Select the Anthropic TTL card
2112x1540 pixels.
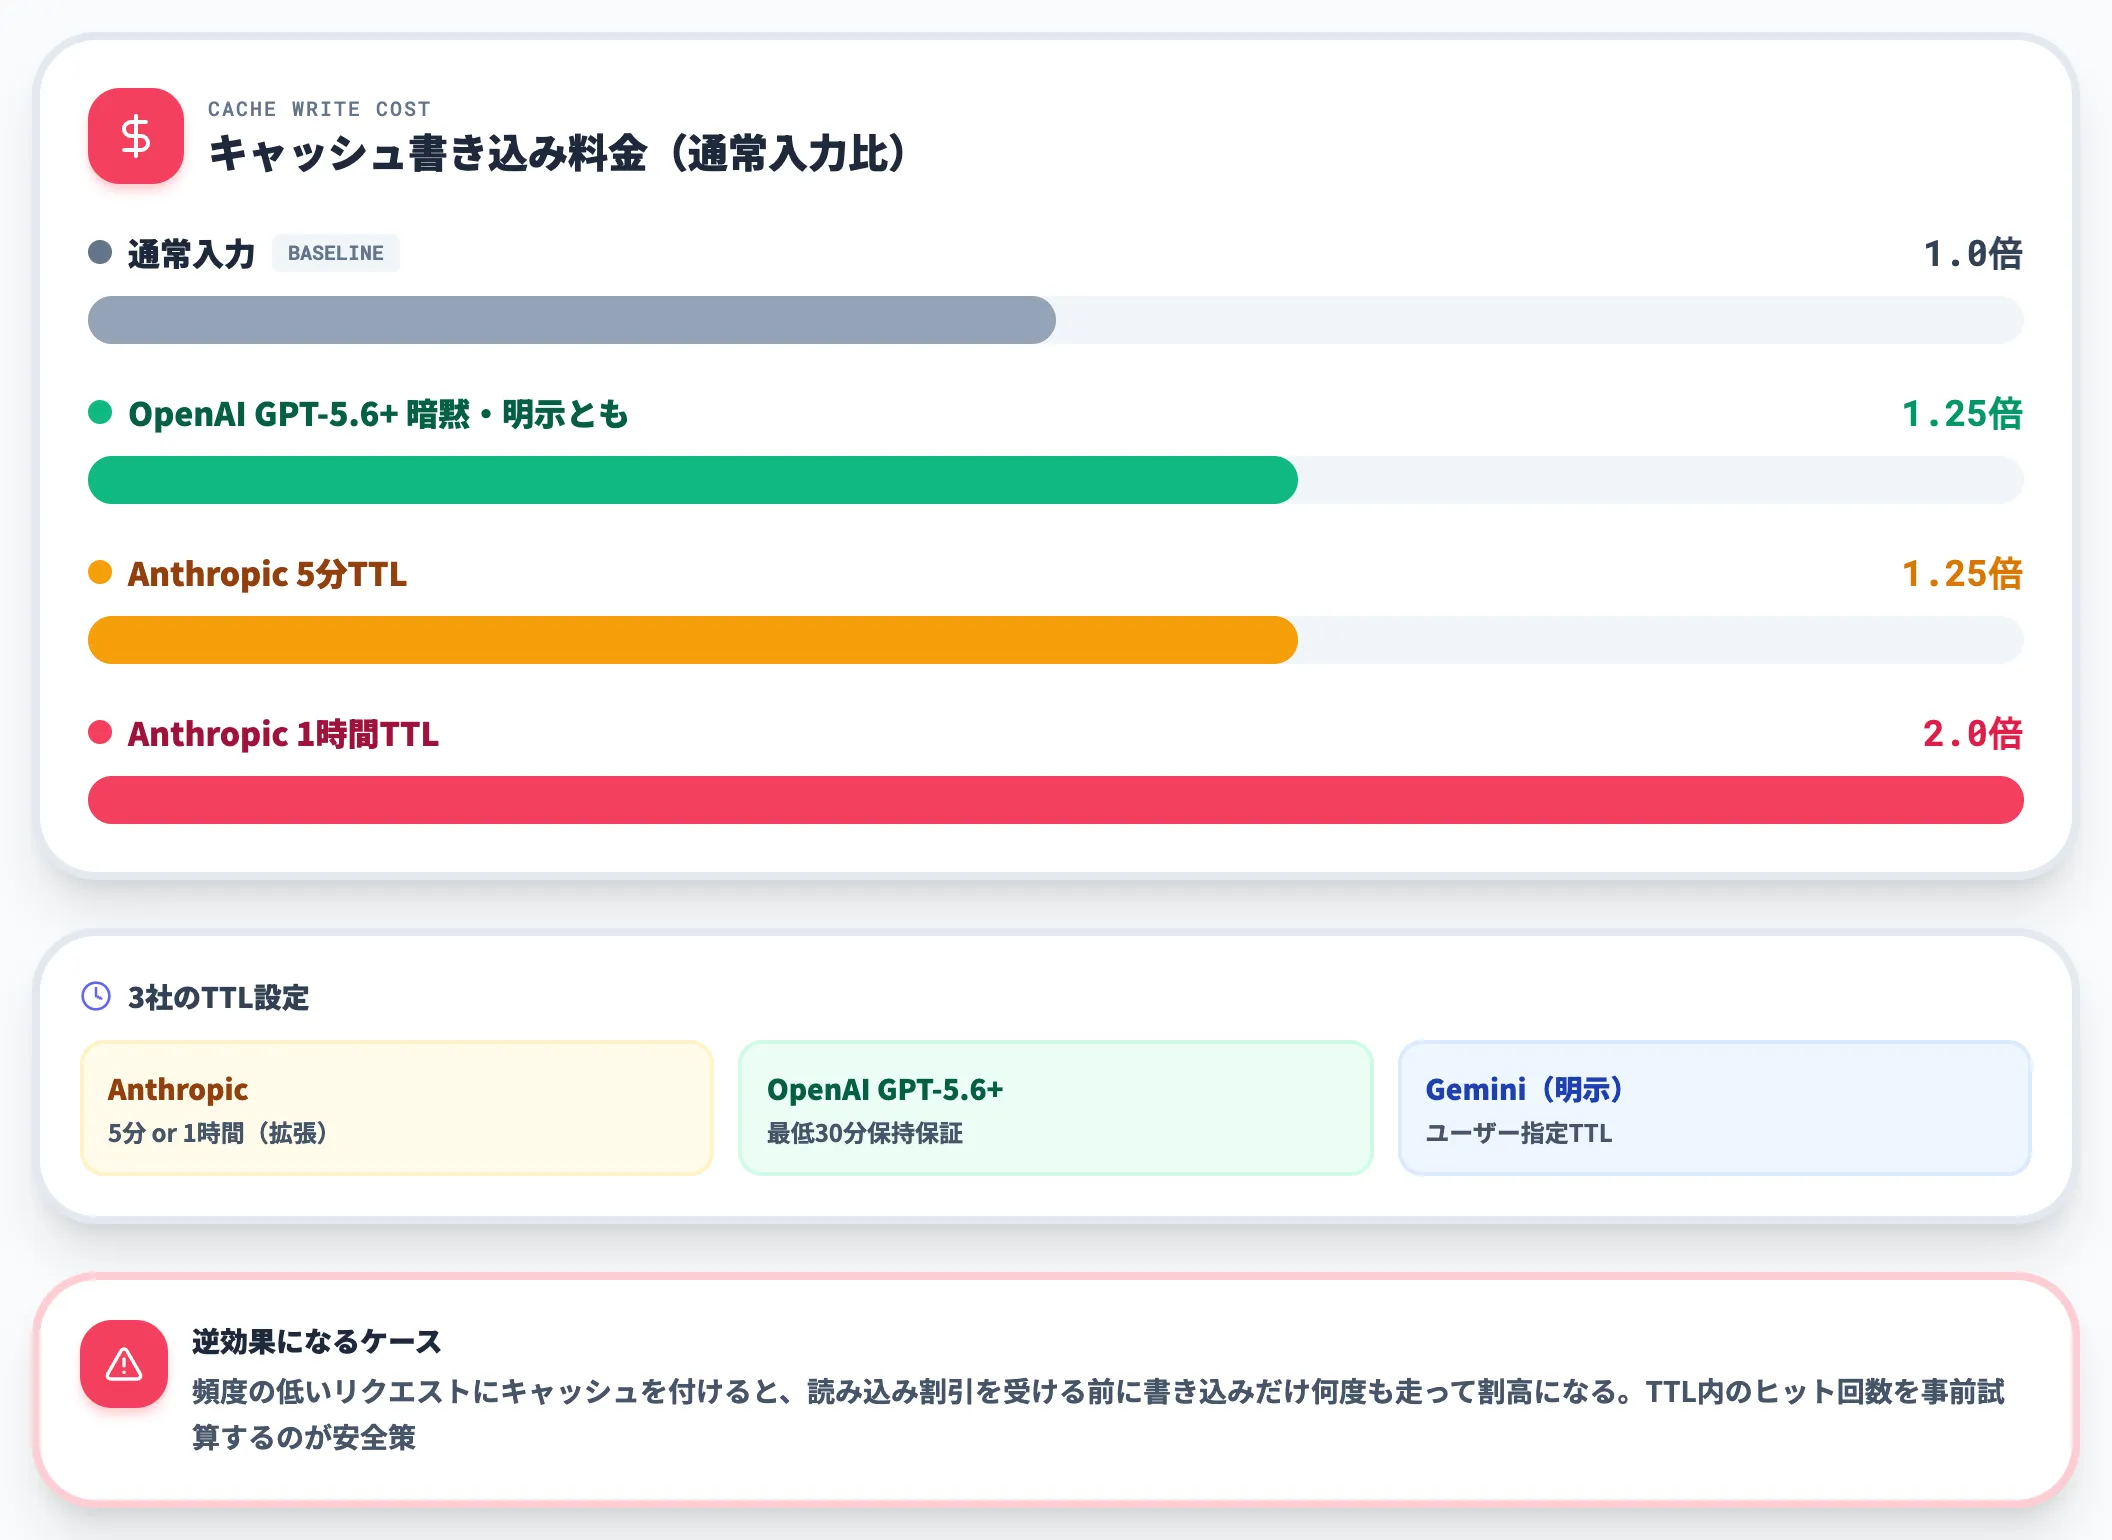point(397,1108)
